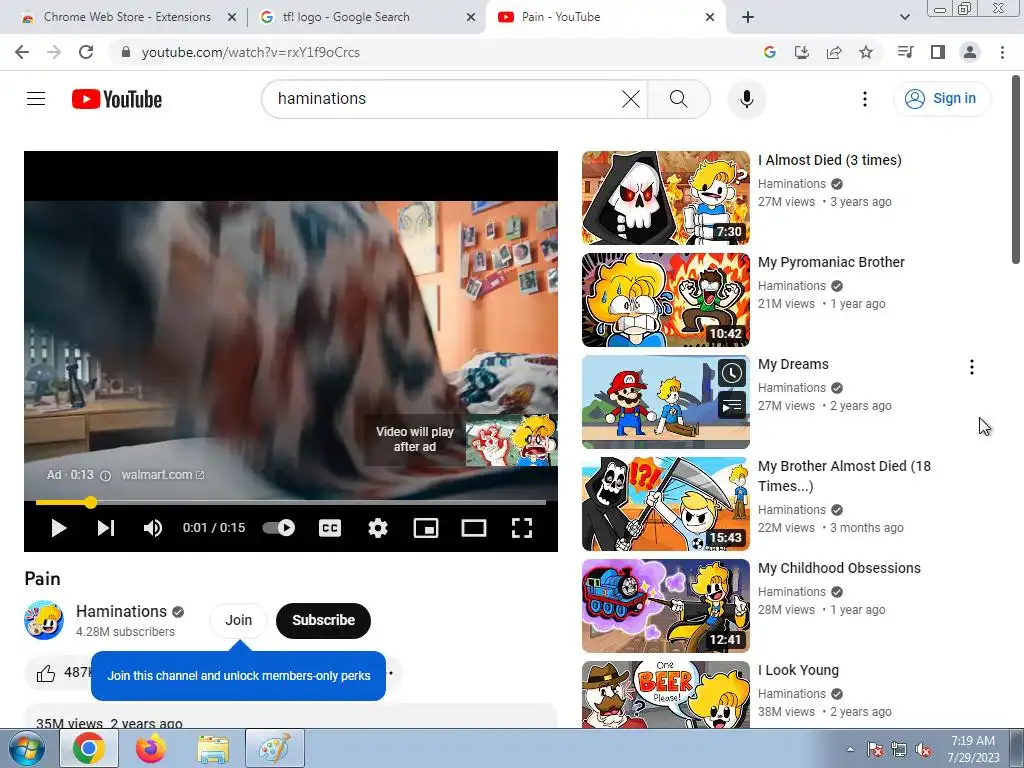1024x768 pixels.
Task: Close the Chrome Web Store tab
Action: click(x=232, y=18)
